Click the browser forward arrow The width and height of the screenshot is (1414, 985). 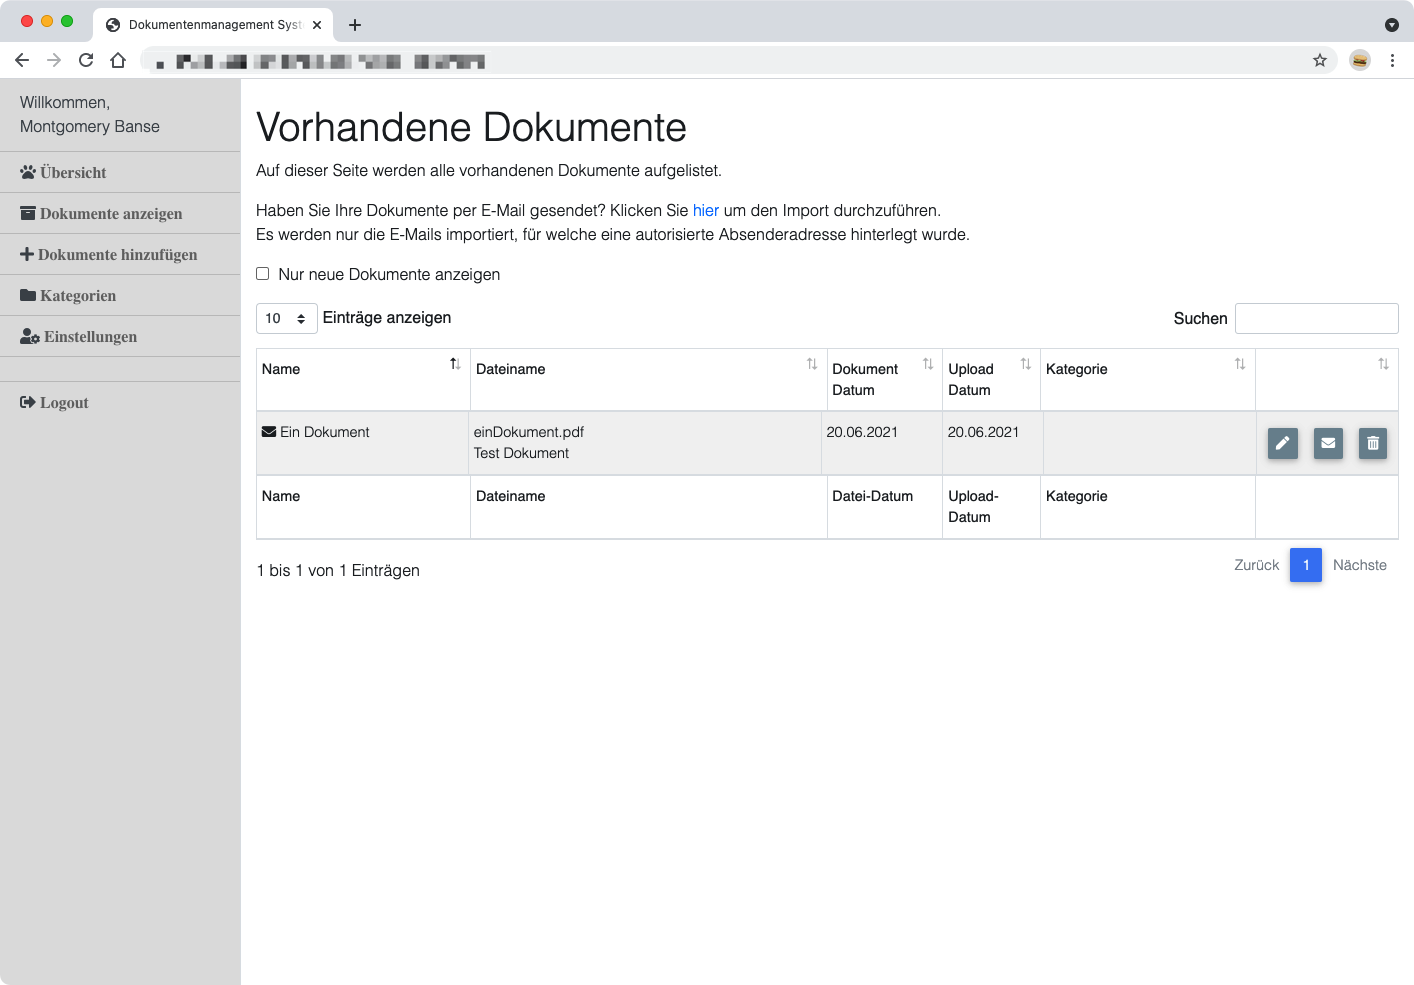click(54, 60)
